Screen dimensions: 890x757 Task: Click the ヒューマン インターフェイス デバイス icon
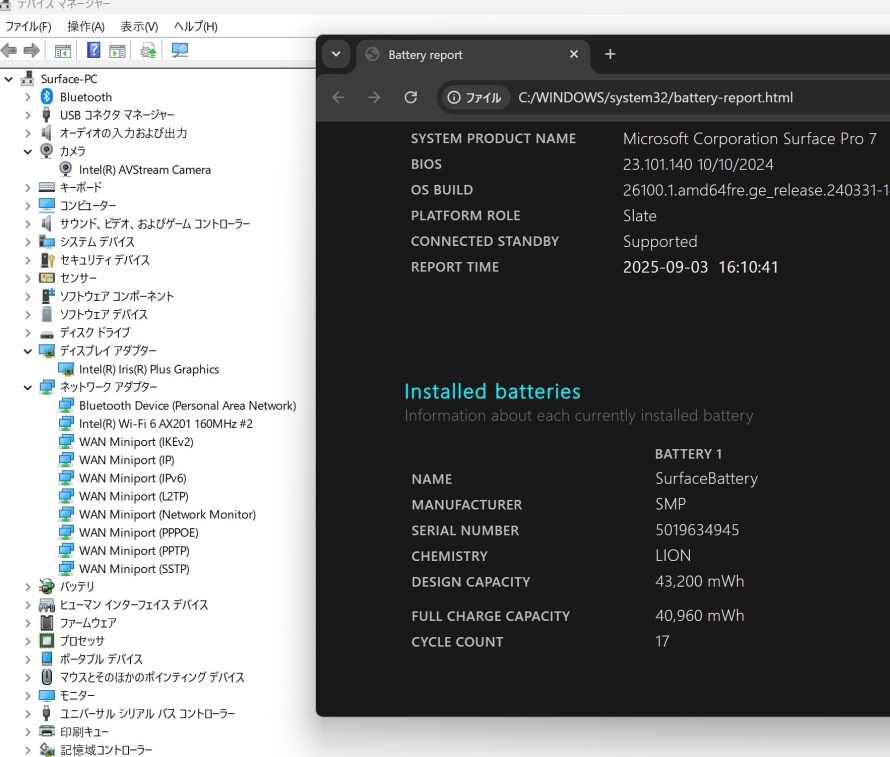(x=47, y=605)
